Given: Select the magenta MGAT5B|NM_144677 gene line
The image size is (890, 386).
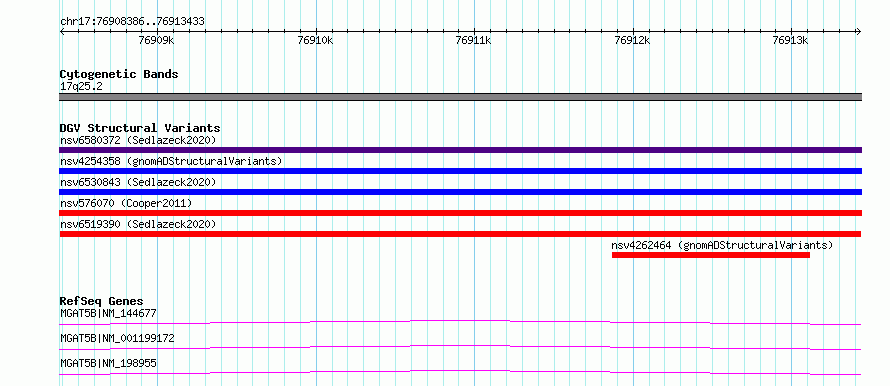Looking at the screenshot, I should point(460,322).
